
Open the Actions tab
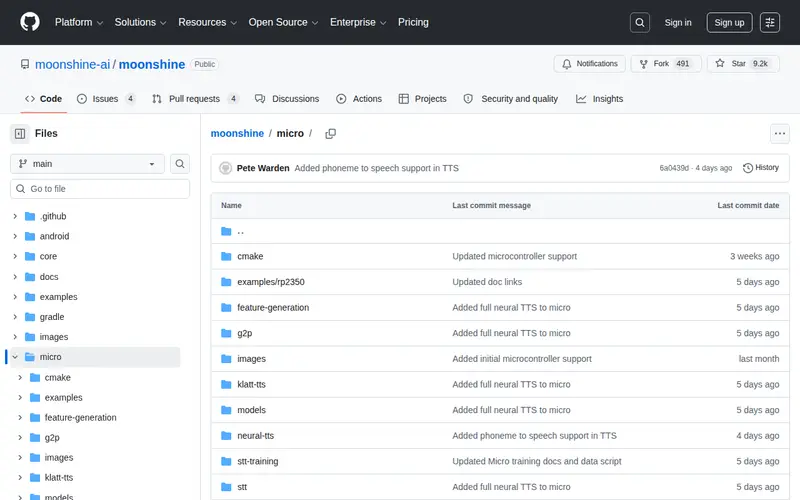pos(359,98)
